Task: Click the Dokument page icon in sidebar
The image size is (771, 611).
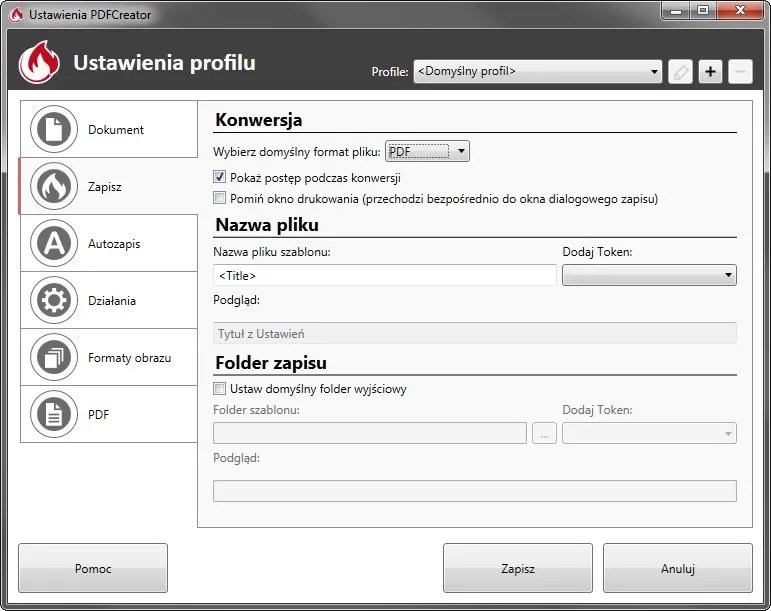Action: coord(54,129)
